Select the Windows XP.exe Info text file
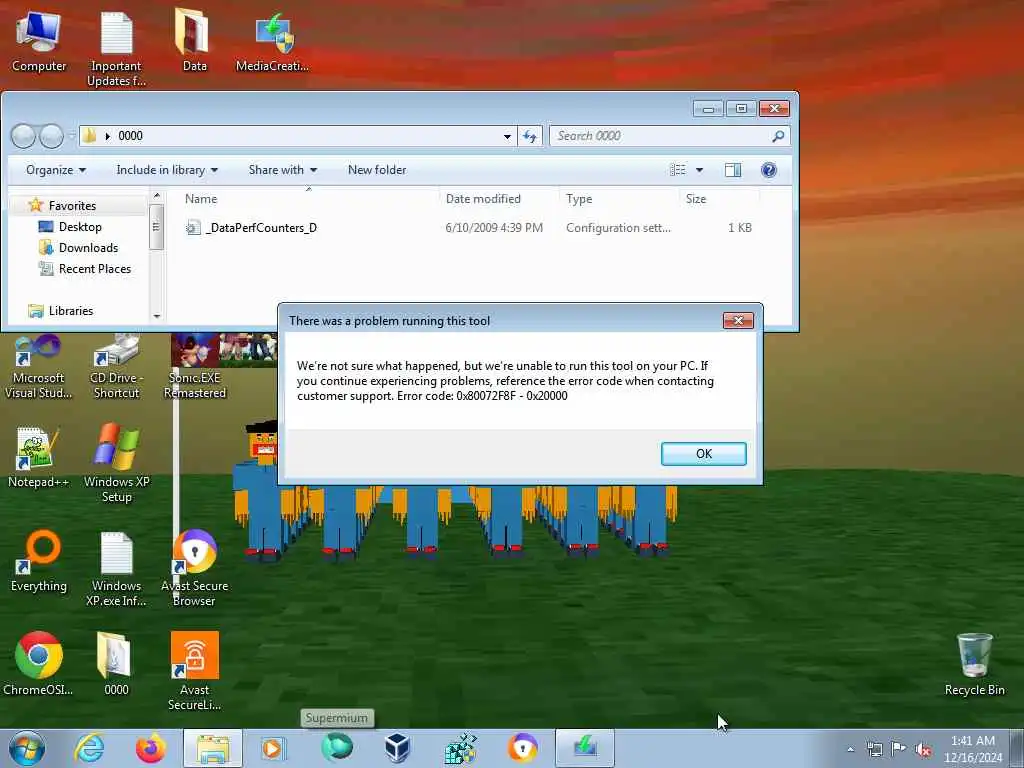1024x768 pixels. [x=116, y=569]
